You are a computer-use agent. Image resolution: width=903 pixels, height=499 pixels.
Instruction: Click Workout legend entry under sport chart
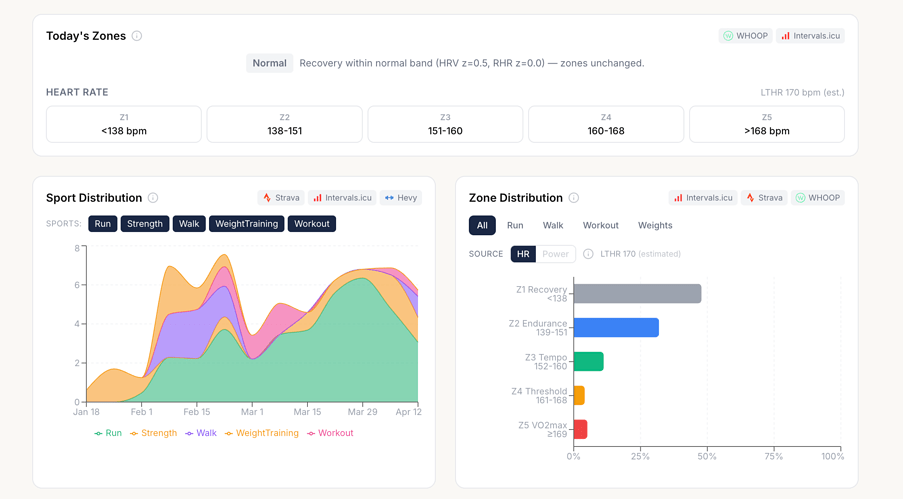click(x=330, y=433)
